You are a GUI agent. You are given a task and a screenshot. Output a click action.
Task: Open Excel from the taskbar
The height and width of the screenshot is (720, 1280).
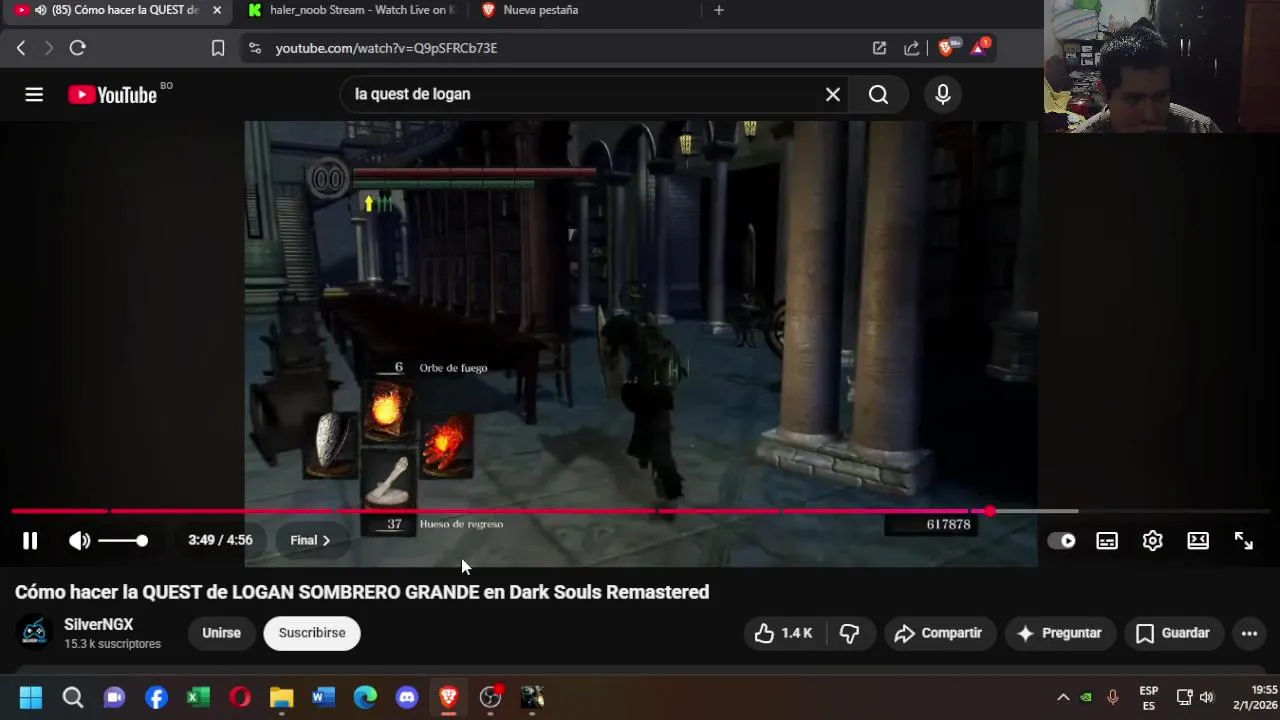(198, 697)
